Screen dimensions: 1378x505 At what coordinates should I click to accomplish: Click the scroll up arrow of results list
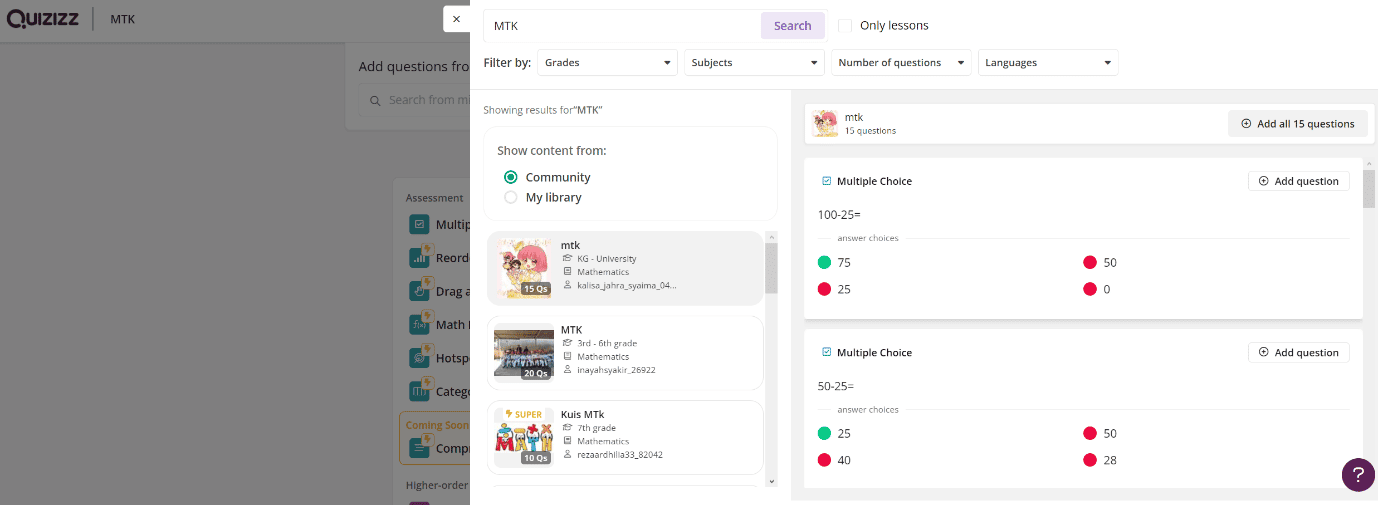coord(771,237)
